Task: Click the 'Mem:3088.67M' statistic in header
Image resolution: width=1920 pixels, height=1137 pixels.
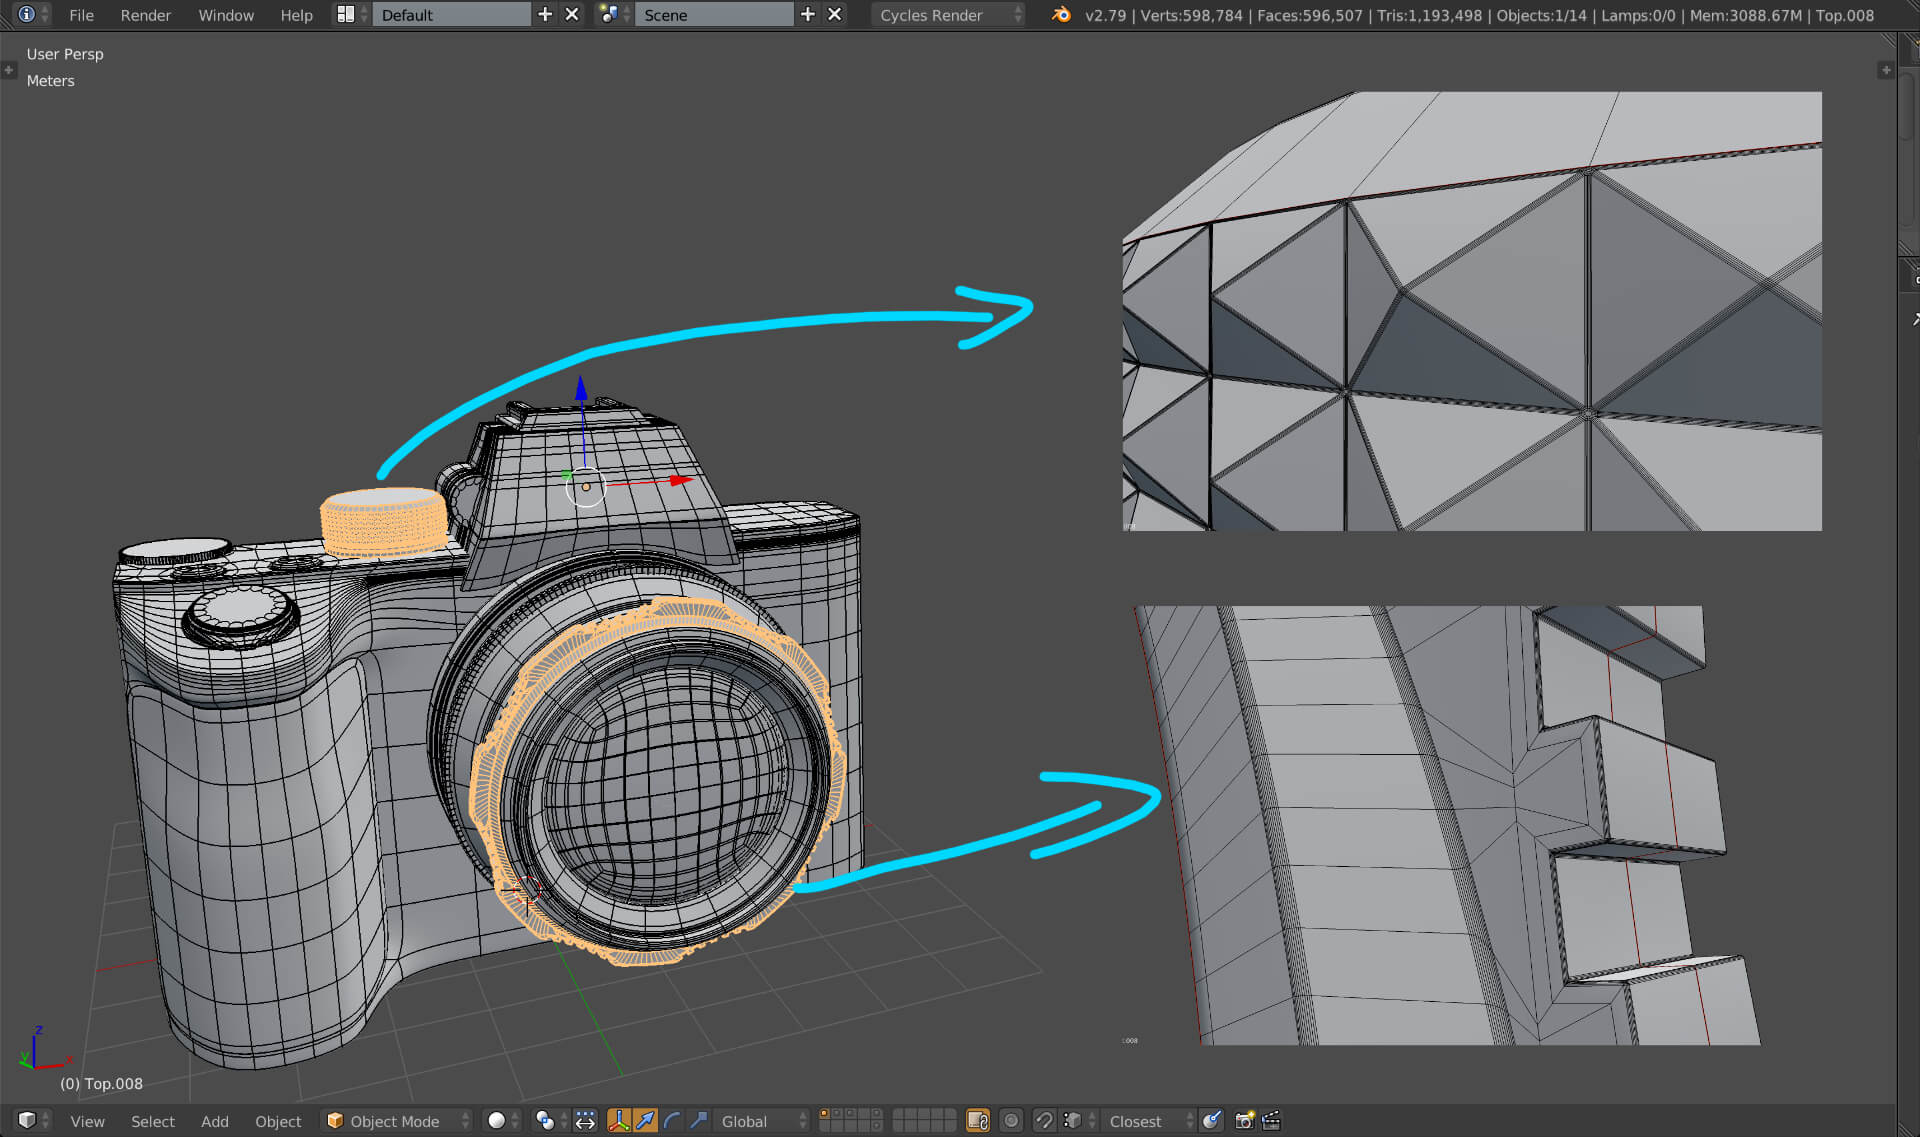Action: coord(1746,15)
